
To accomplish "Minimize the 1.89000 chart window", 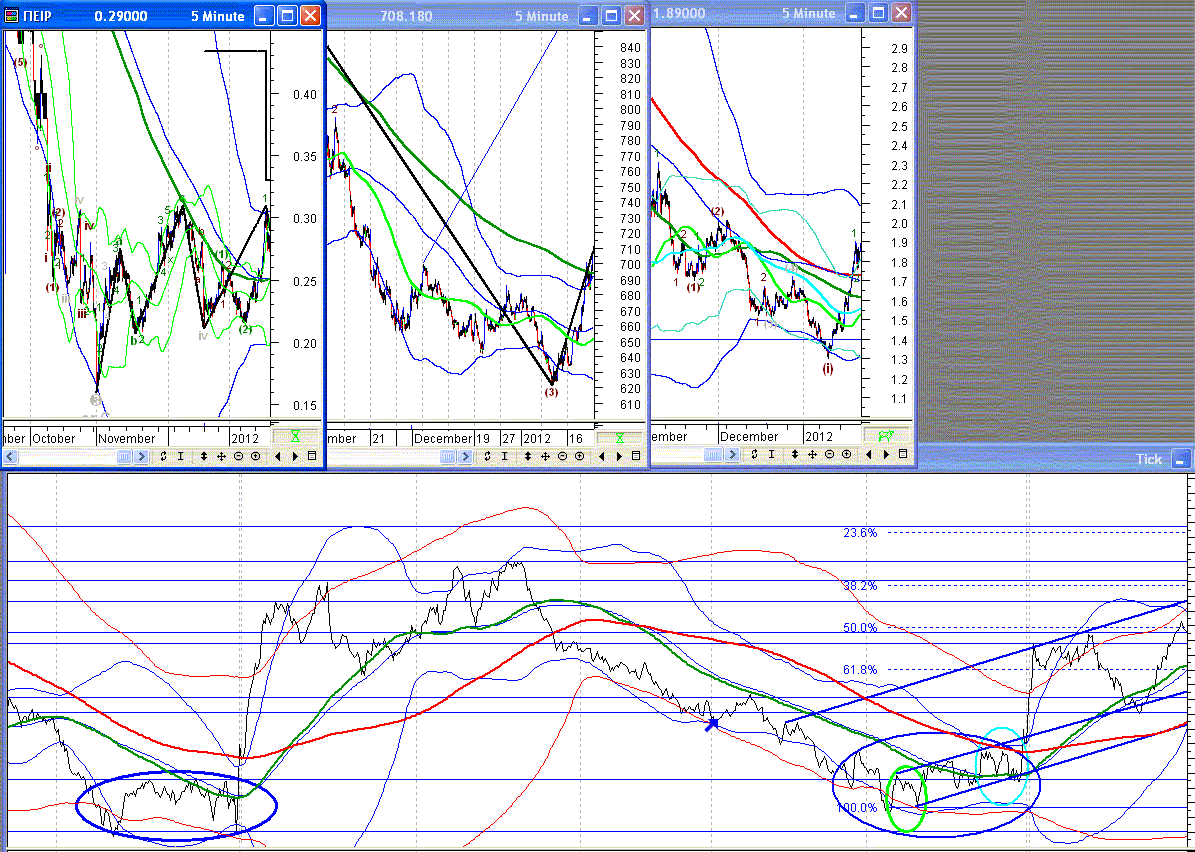I will tap(857, 12).
